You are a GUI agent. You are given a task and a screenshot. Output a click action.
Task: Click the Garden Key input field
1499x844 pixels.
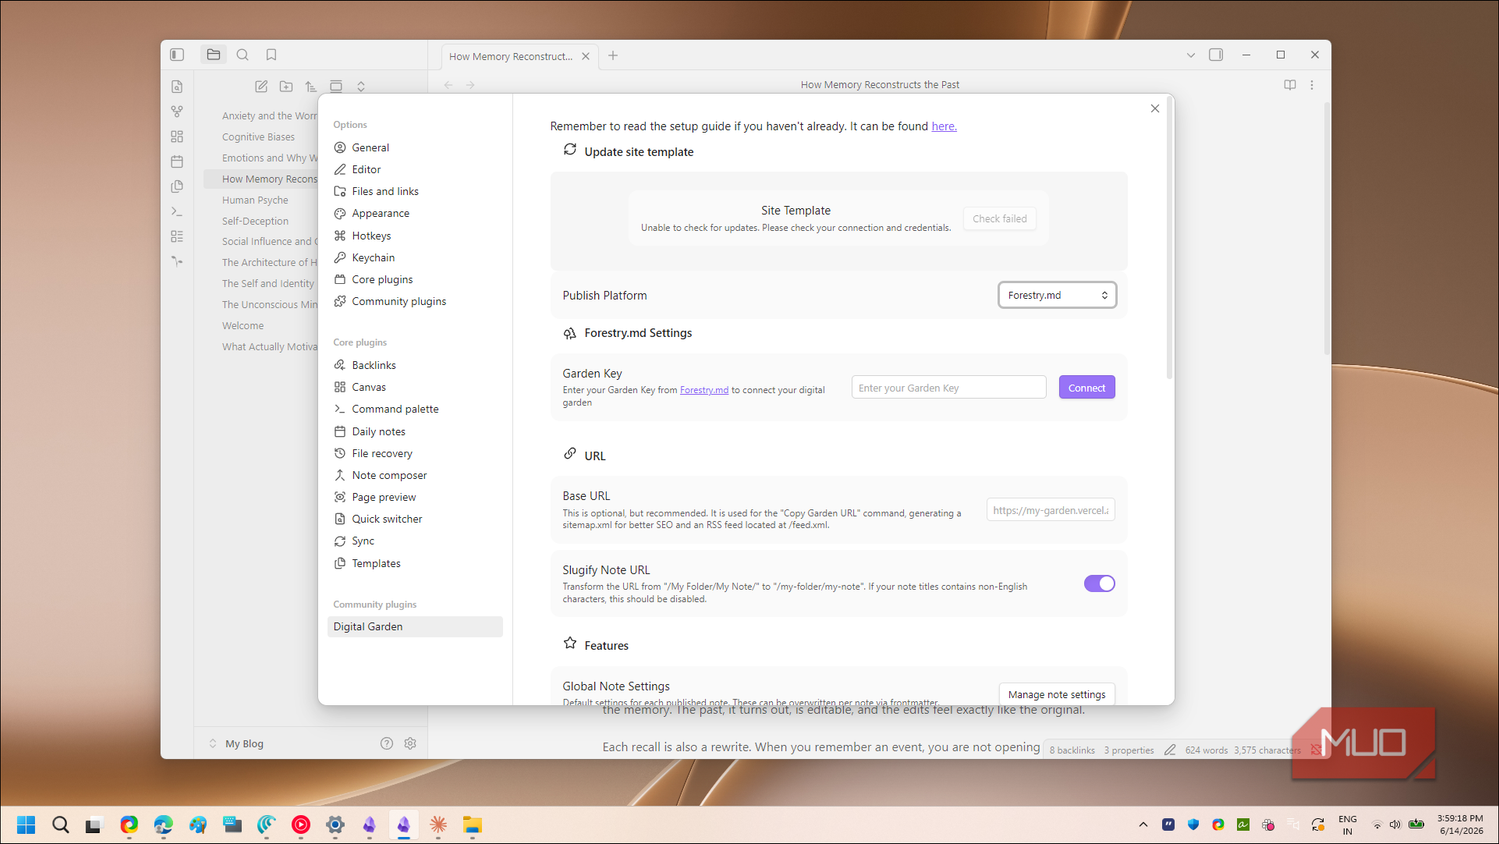(x=949, y=388)
